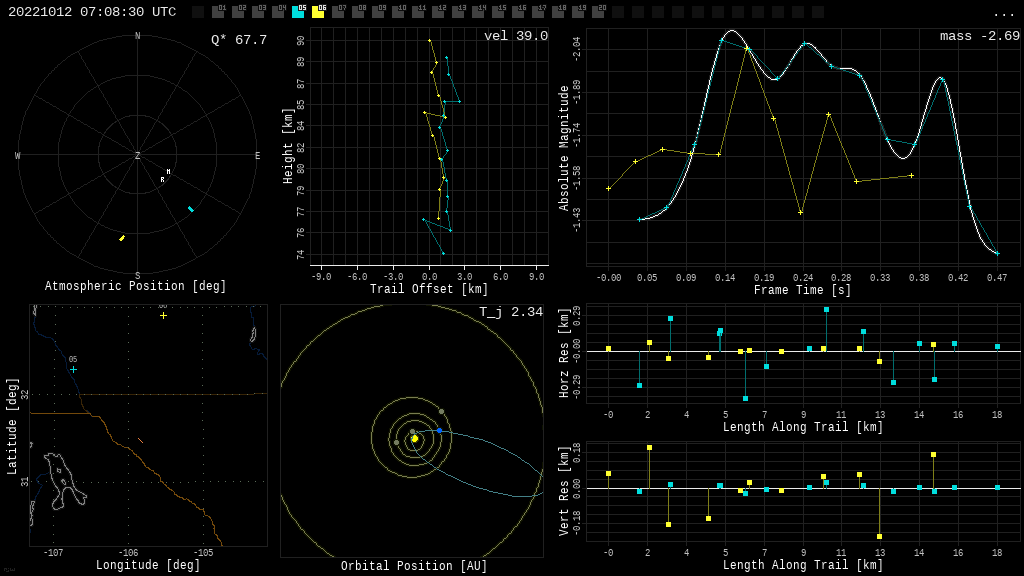The width and height of the screenshot is (1024, 576).
Task: Enable station 01 in the top strip
Action: [218, 12]
